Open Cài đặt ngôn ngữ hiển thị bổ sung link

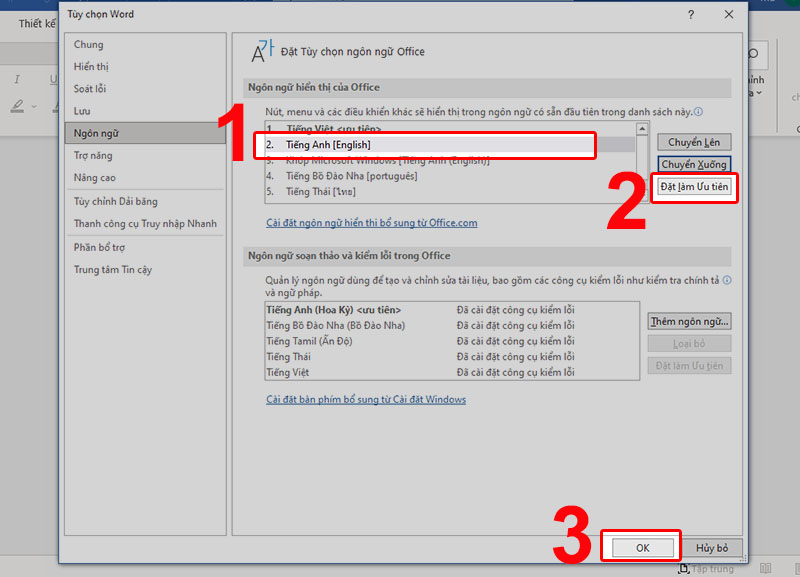pos(371,223)
